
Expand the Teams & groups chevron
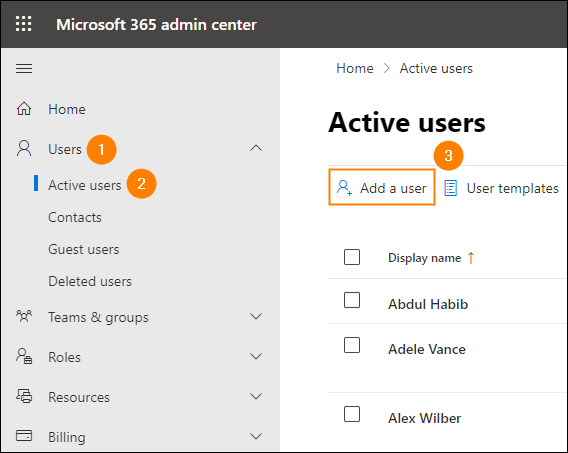256,316
